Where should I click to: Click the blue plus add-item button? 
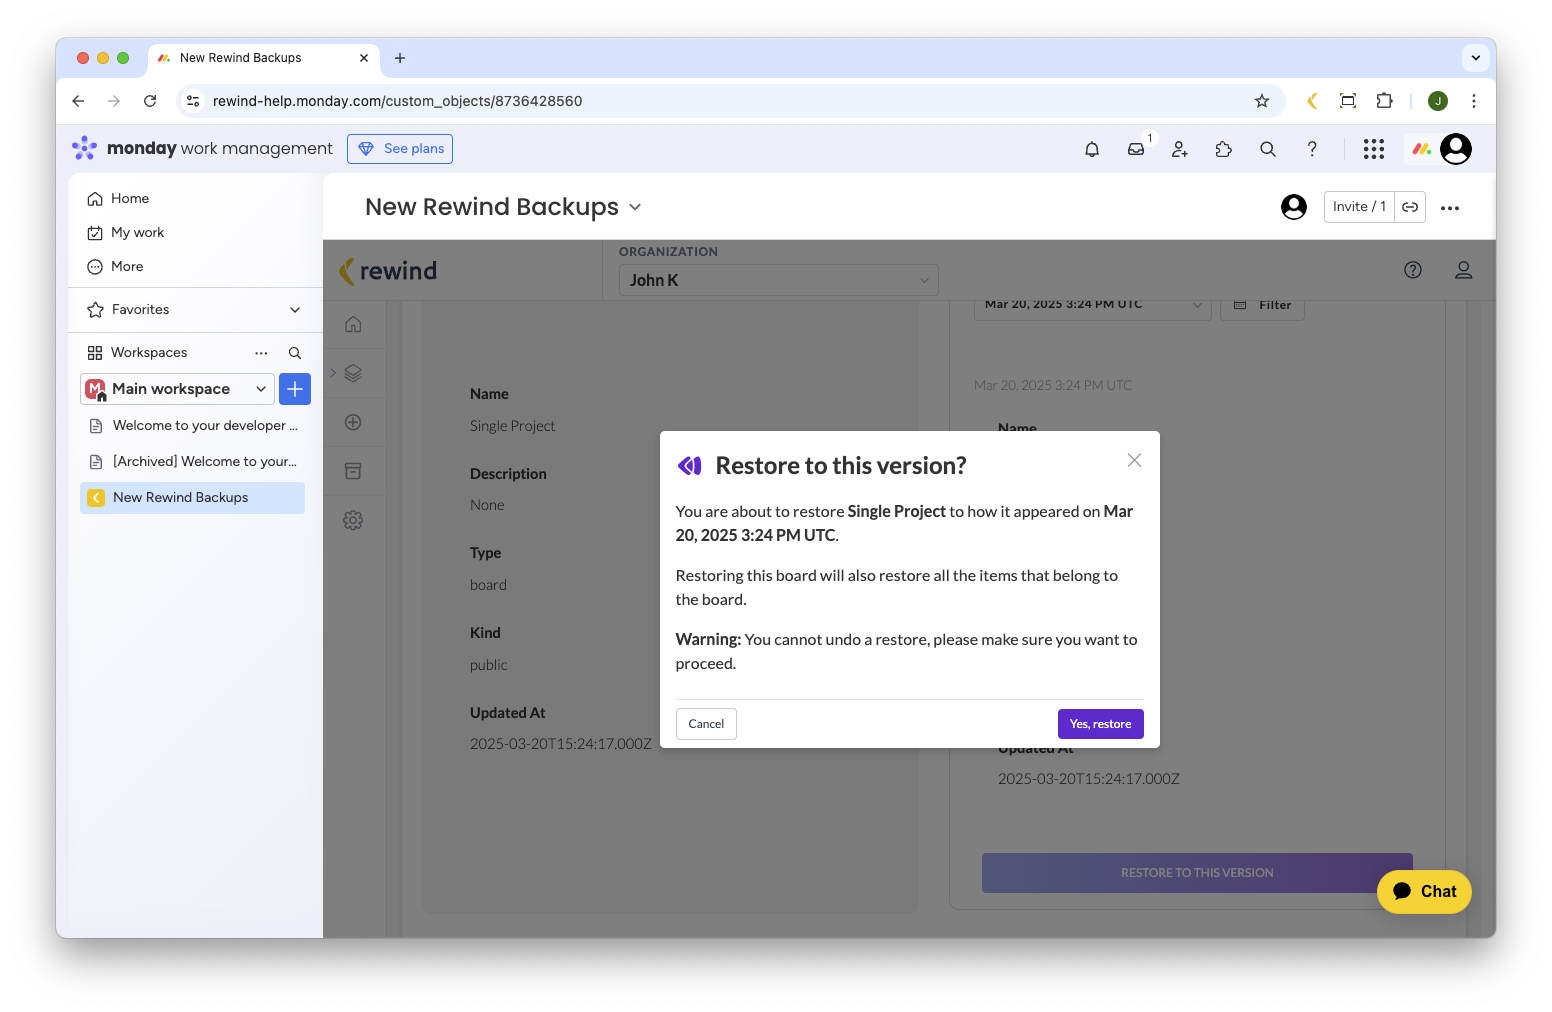[x=295, y=389]
